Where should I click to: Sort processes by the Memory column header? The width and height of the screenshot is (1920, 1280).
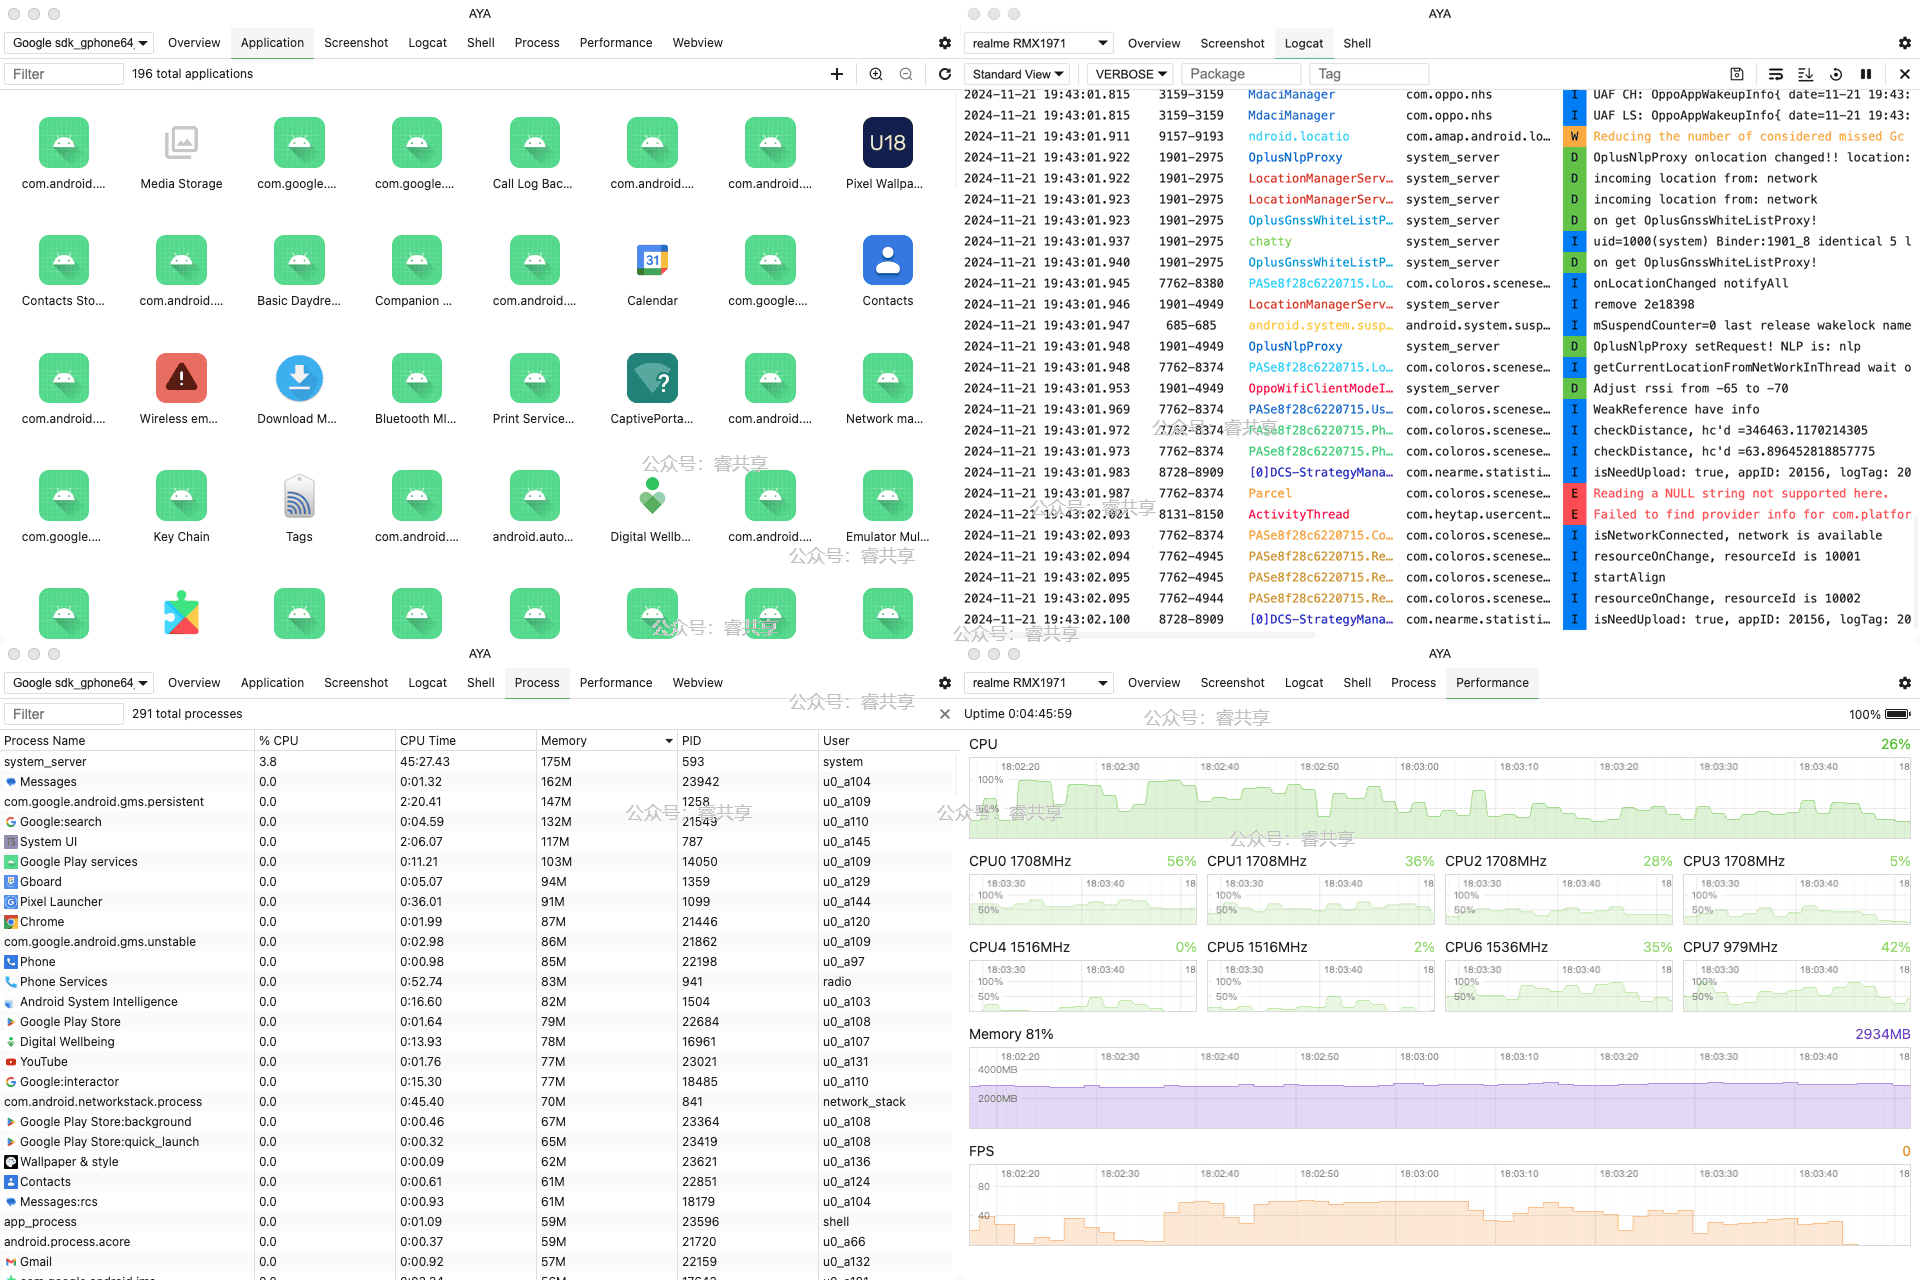click(607, 741)
